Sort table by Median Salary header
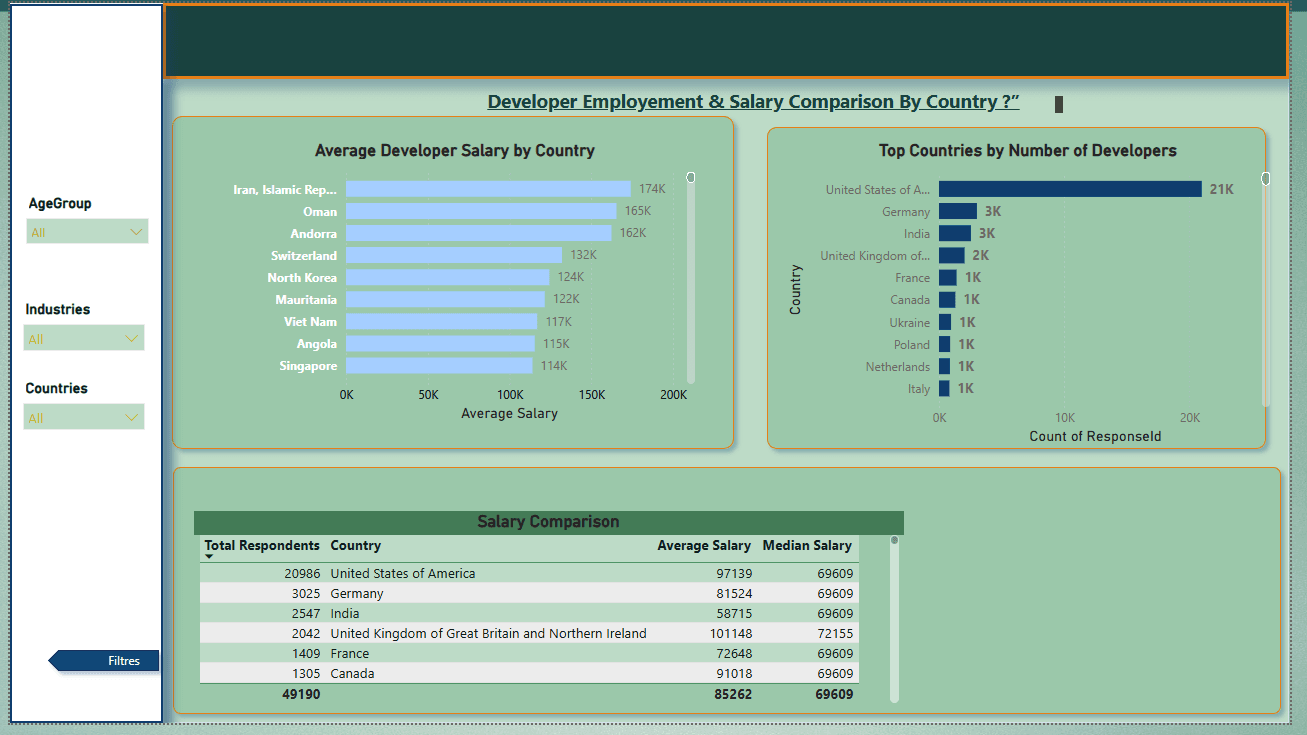Viewport: 1307px width, 735px height. point(807,546)
